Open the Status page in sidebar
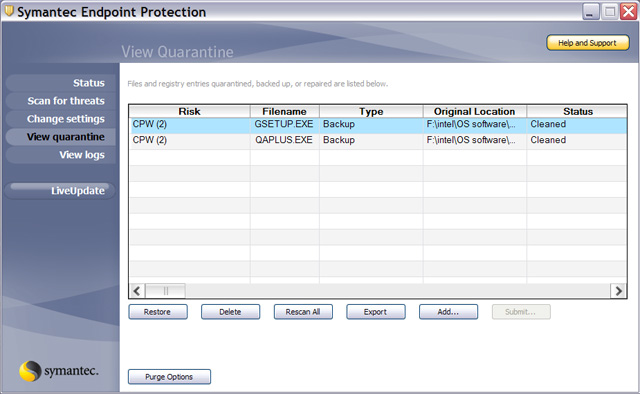The image size is (640, 394). click(61, 83)
